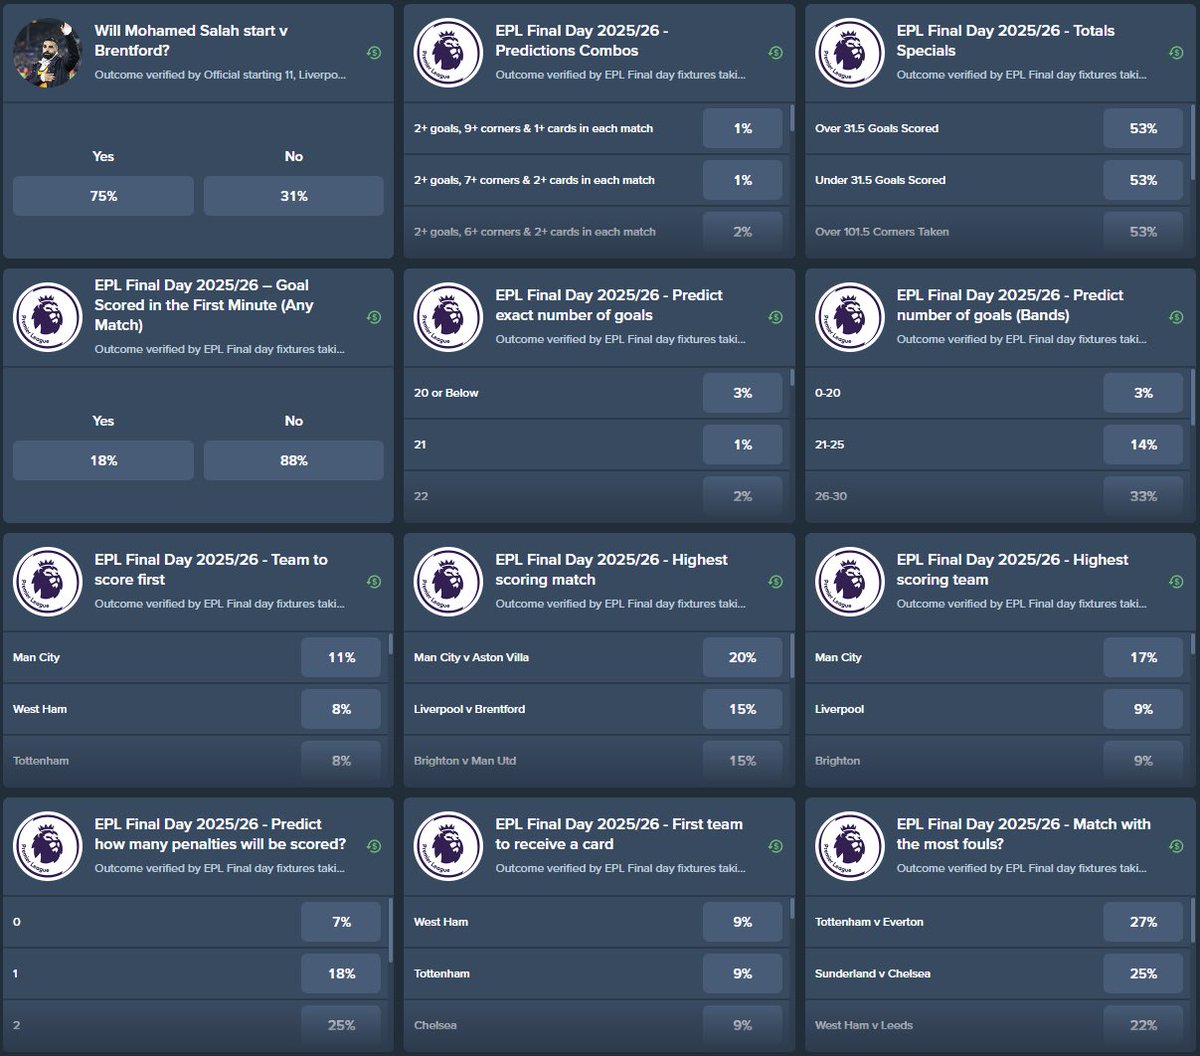
Task: Open 'Will Mohamed Salah start v Brentford?' title
Action: point(192,40)
